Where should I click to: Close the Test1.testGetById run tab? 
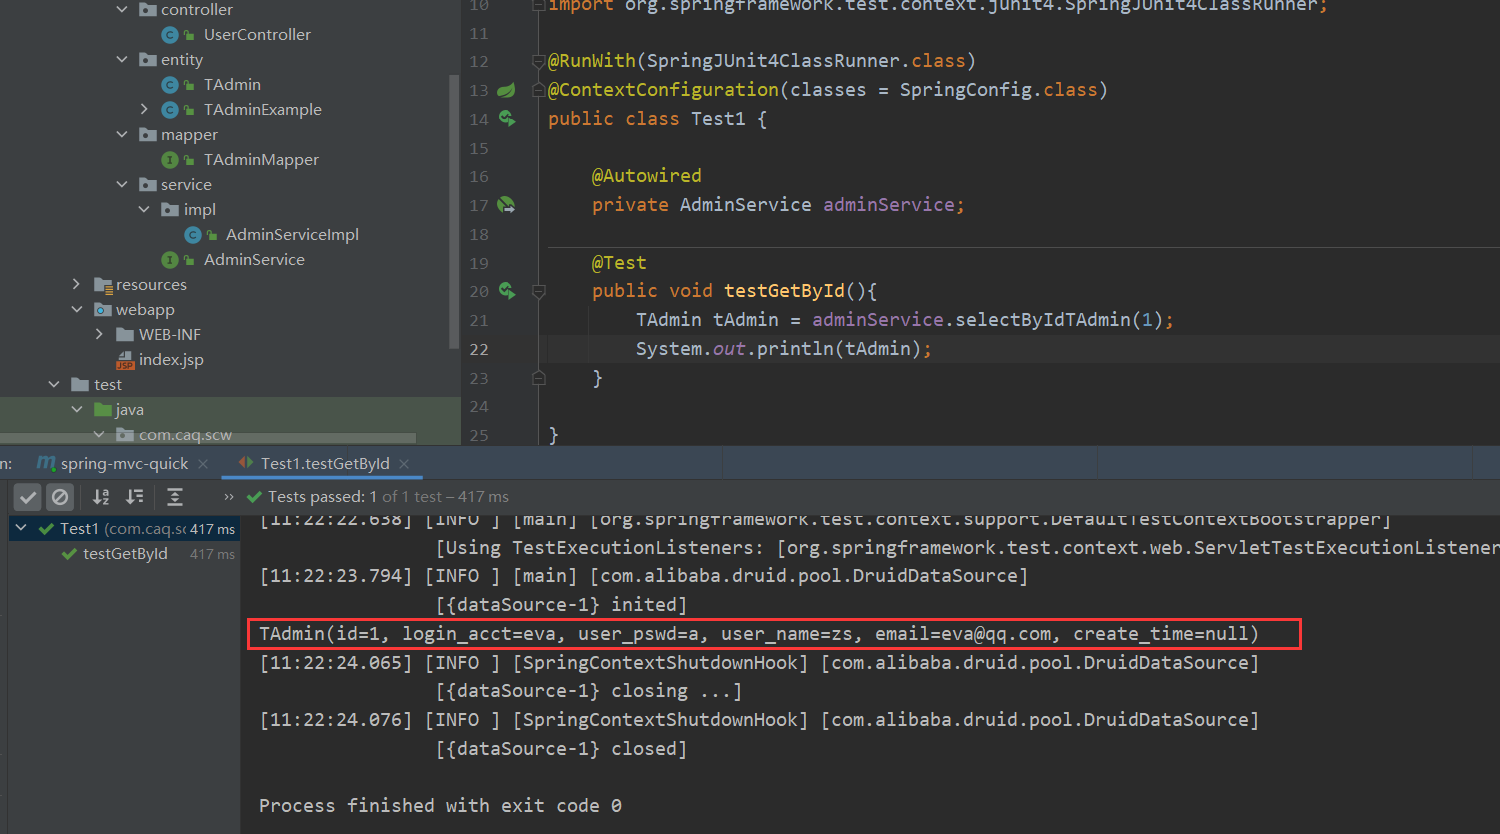tap(404, 464)
